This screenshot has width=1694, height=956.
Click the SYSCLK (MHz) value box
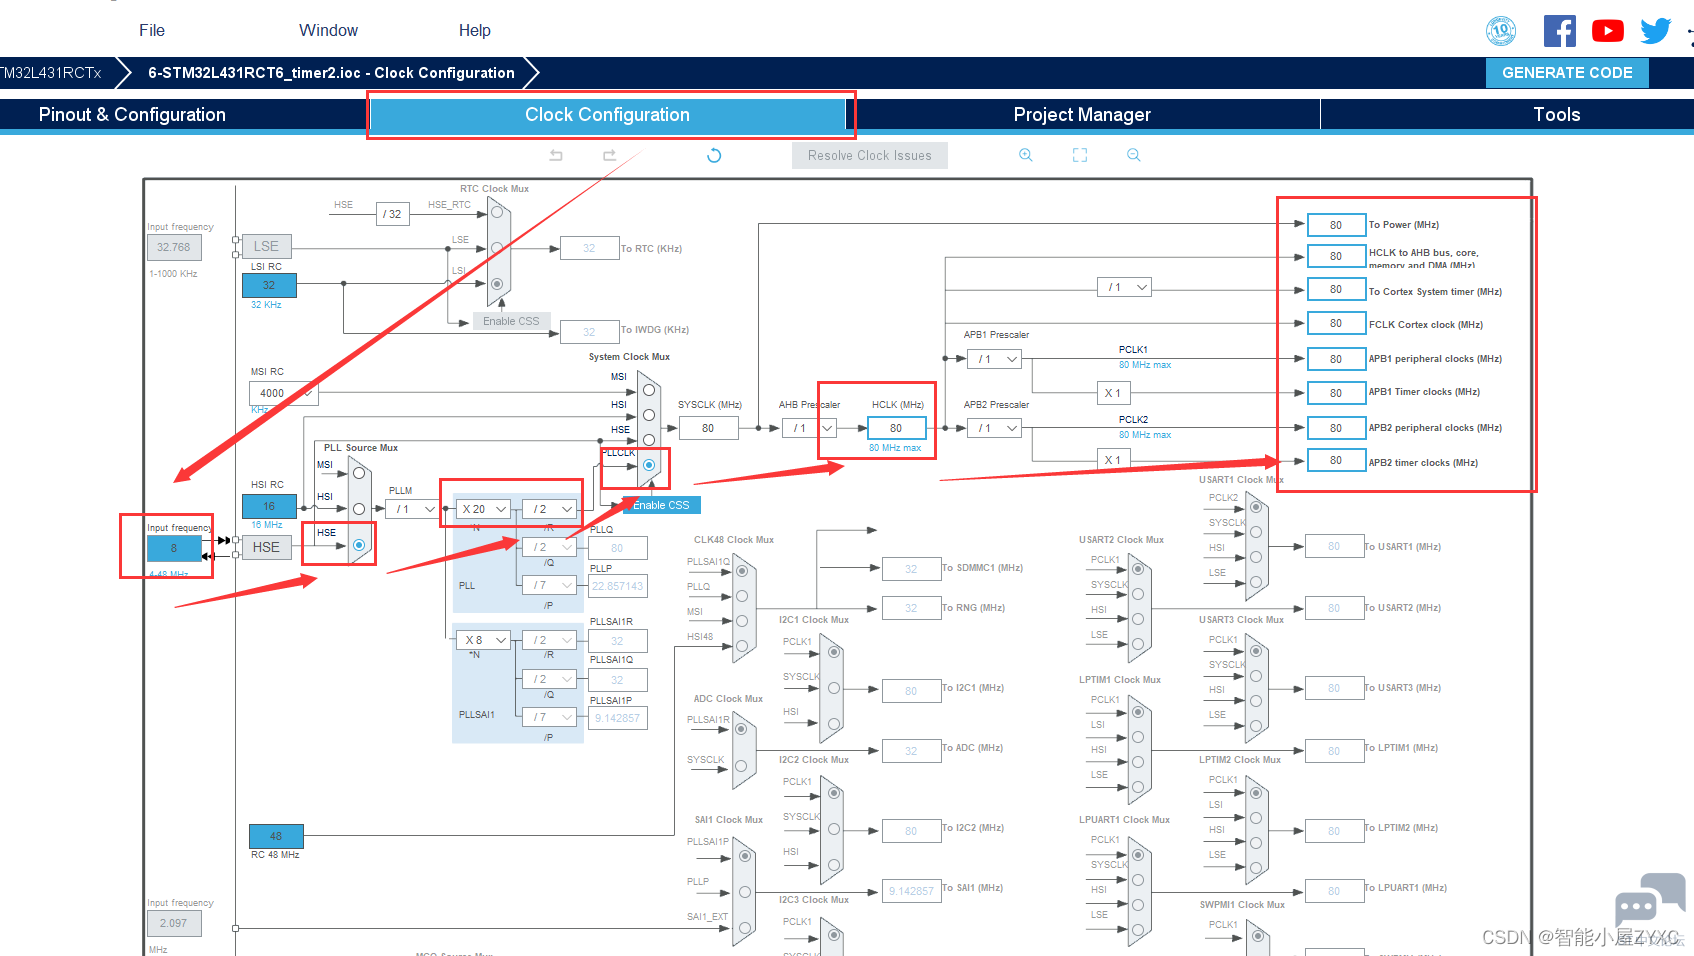(708, 428)
